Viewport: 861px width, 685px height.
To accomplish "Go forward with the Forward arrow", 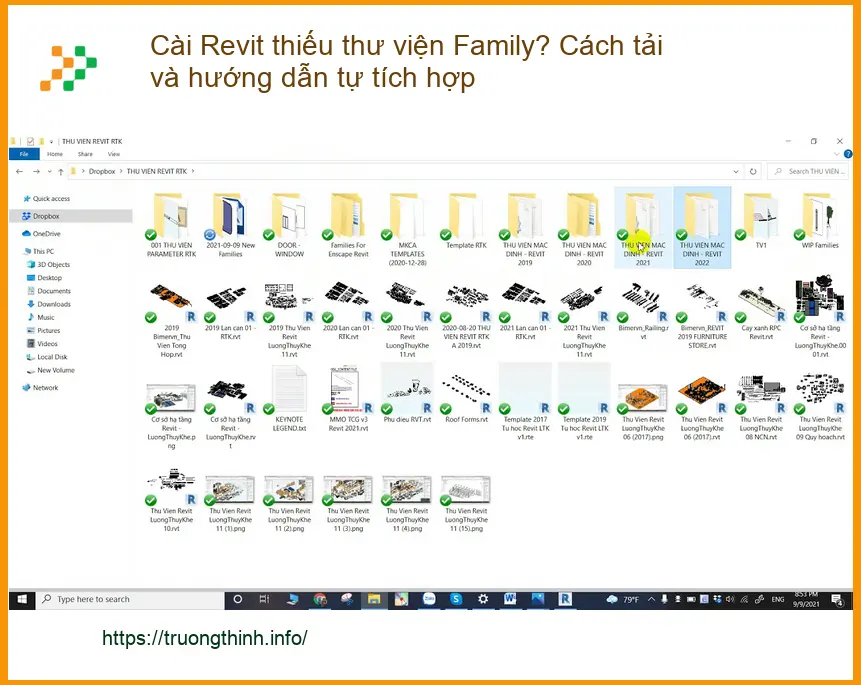I will (36, 171).
